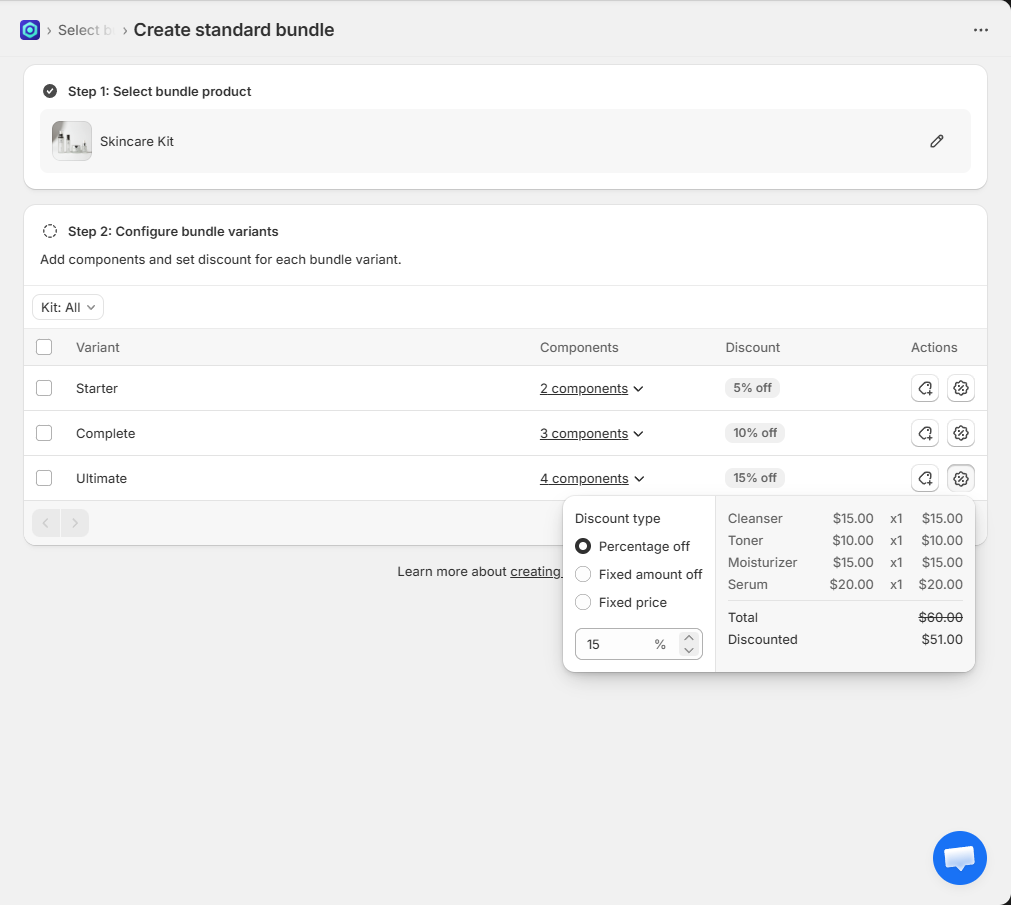Viewport: 1011px width, 905px height.
Task: Open discount settings for Starter variant
Action: pyautogui.click(x=961, y=388)
